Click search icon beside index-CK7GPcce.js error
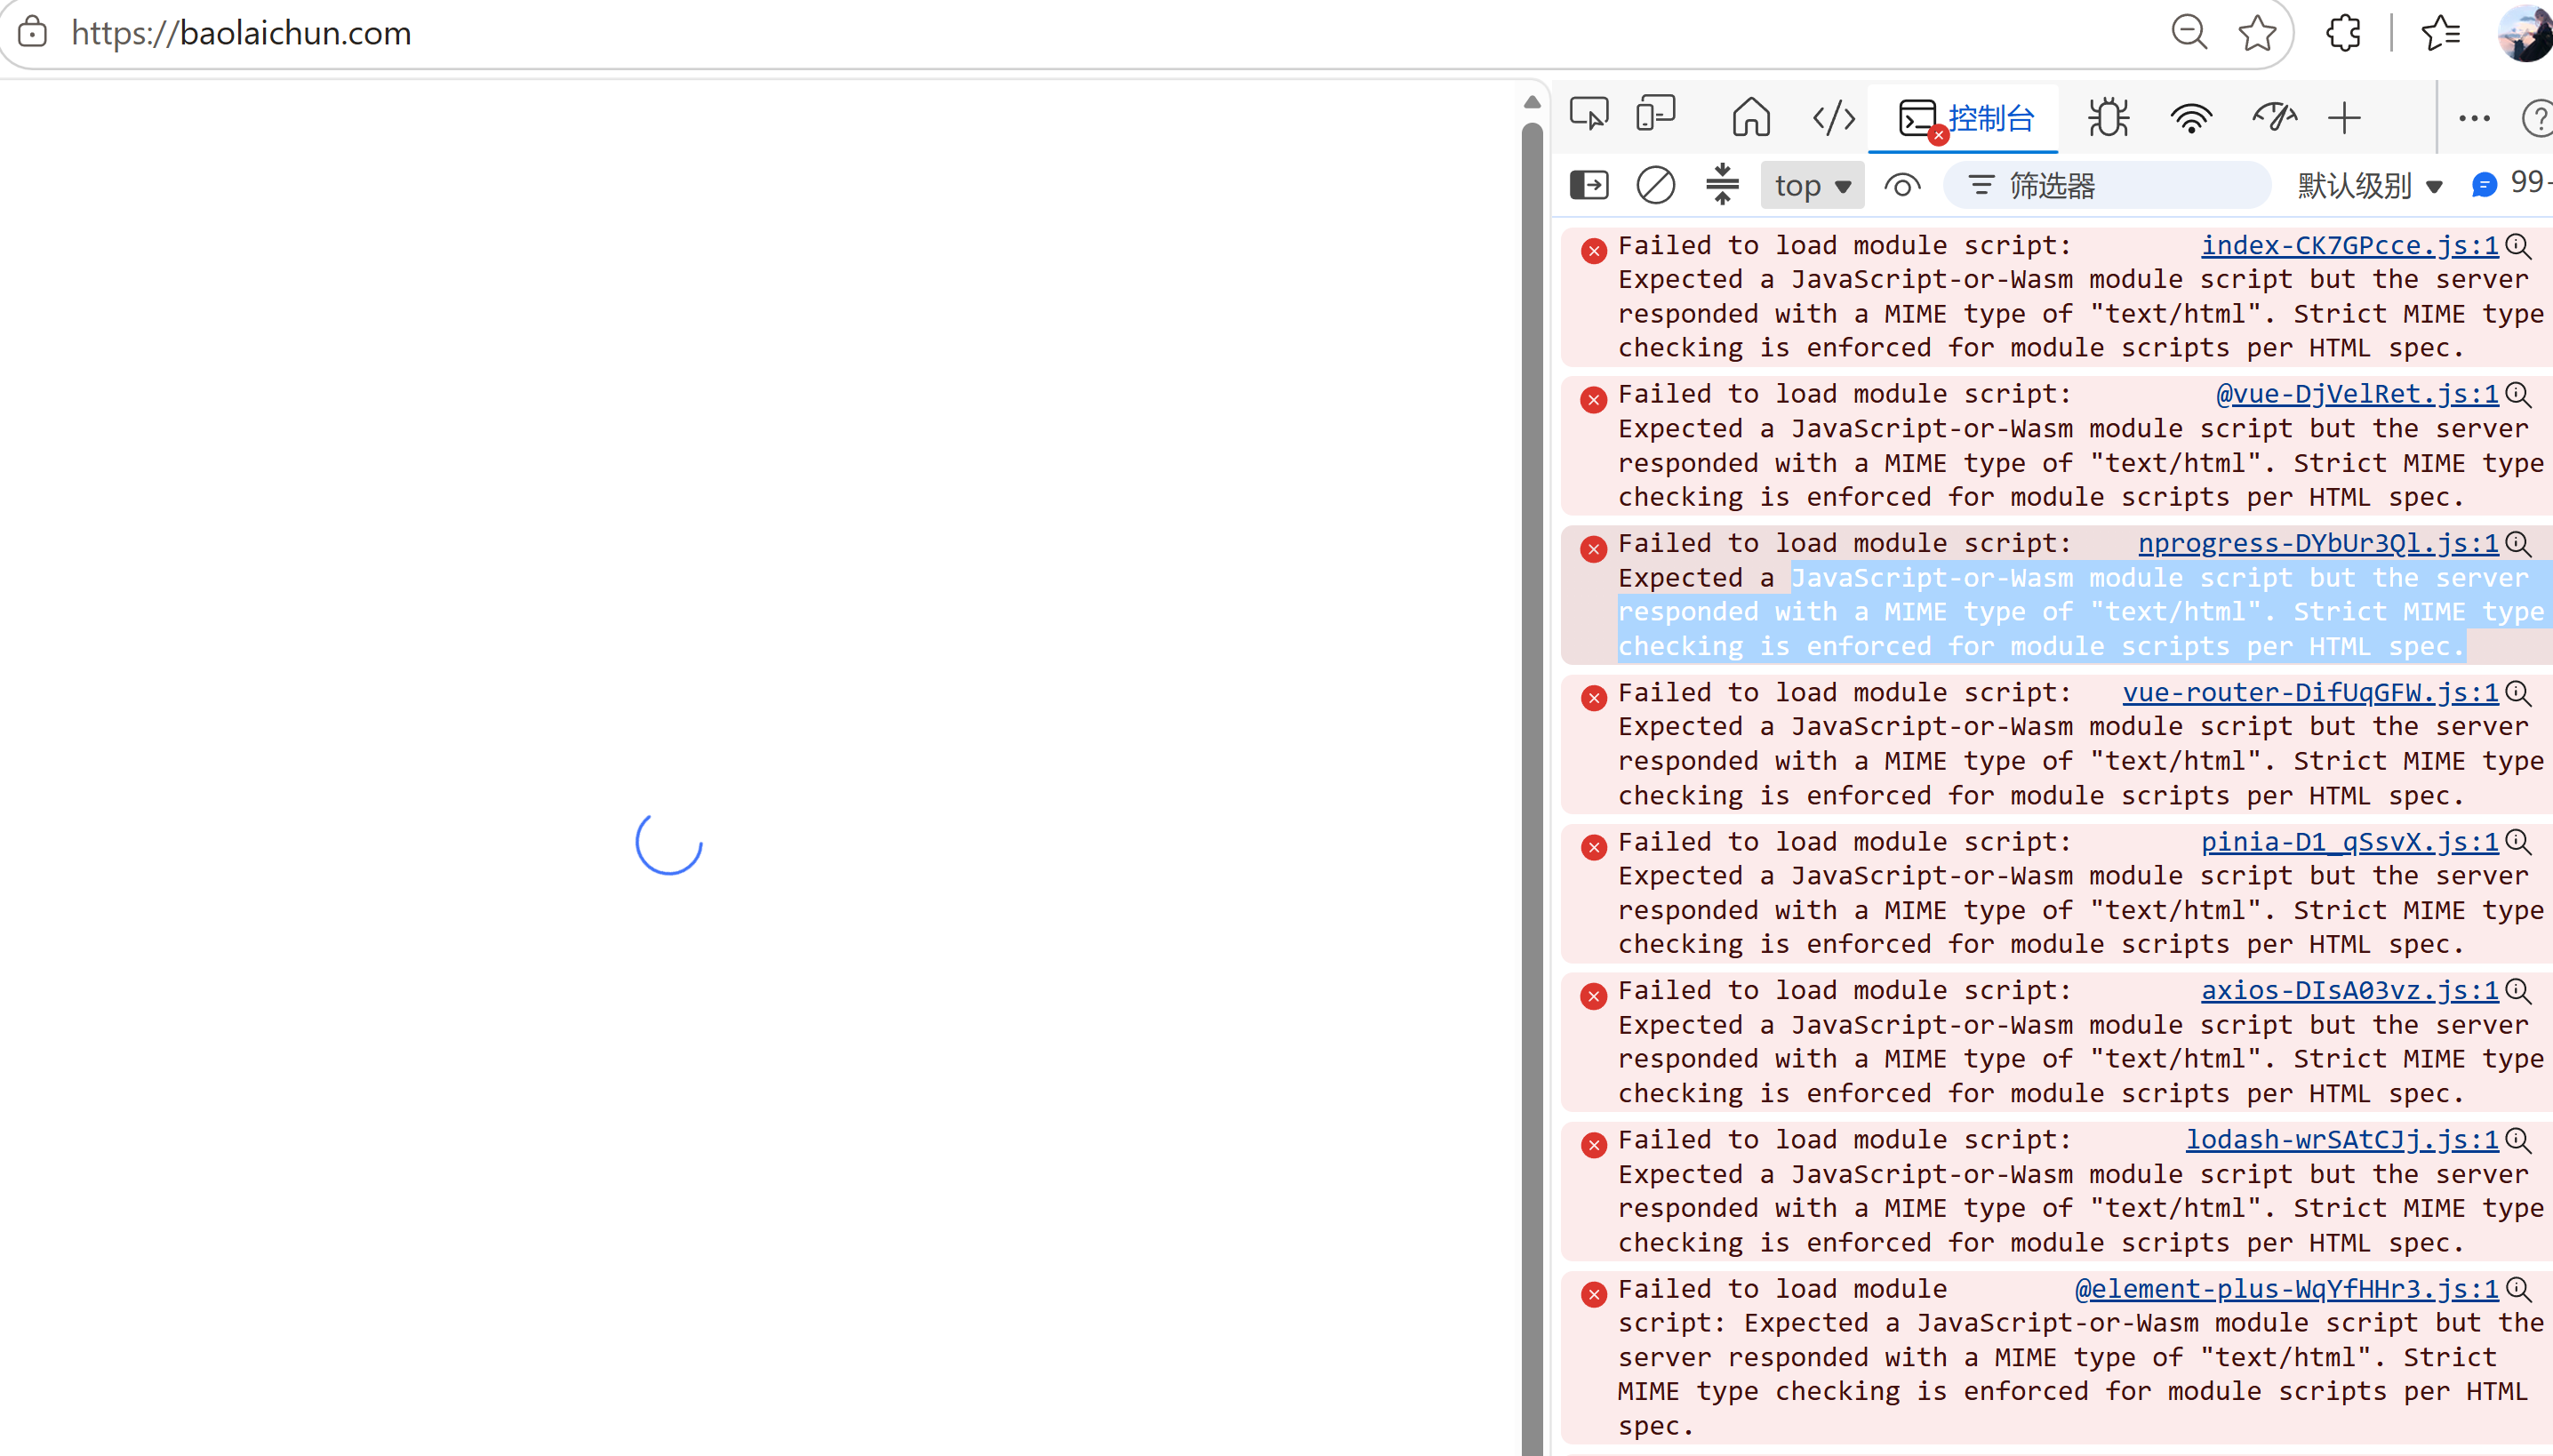2553x1456 pixels. click(x=2518, y=247)
